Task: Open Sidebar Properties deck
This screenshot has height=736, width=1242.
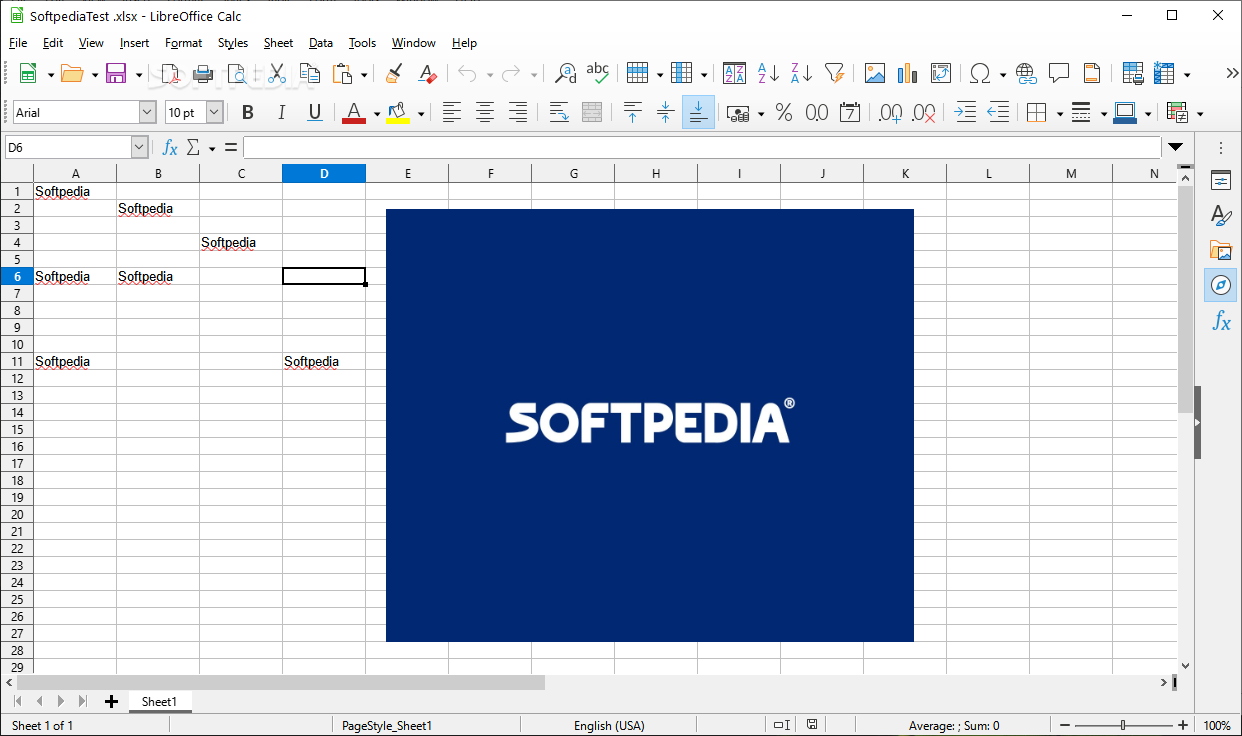Action: coord(1221,181)
